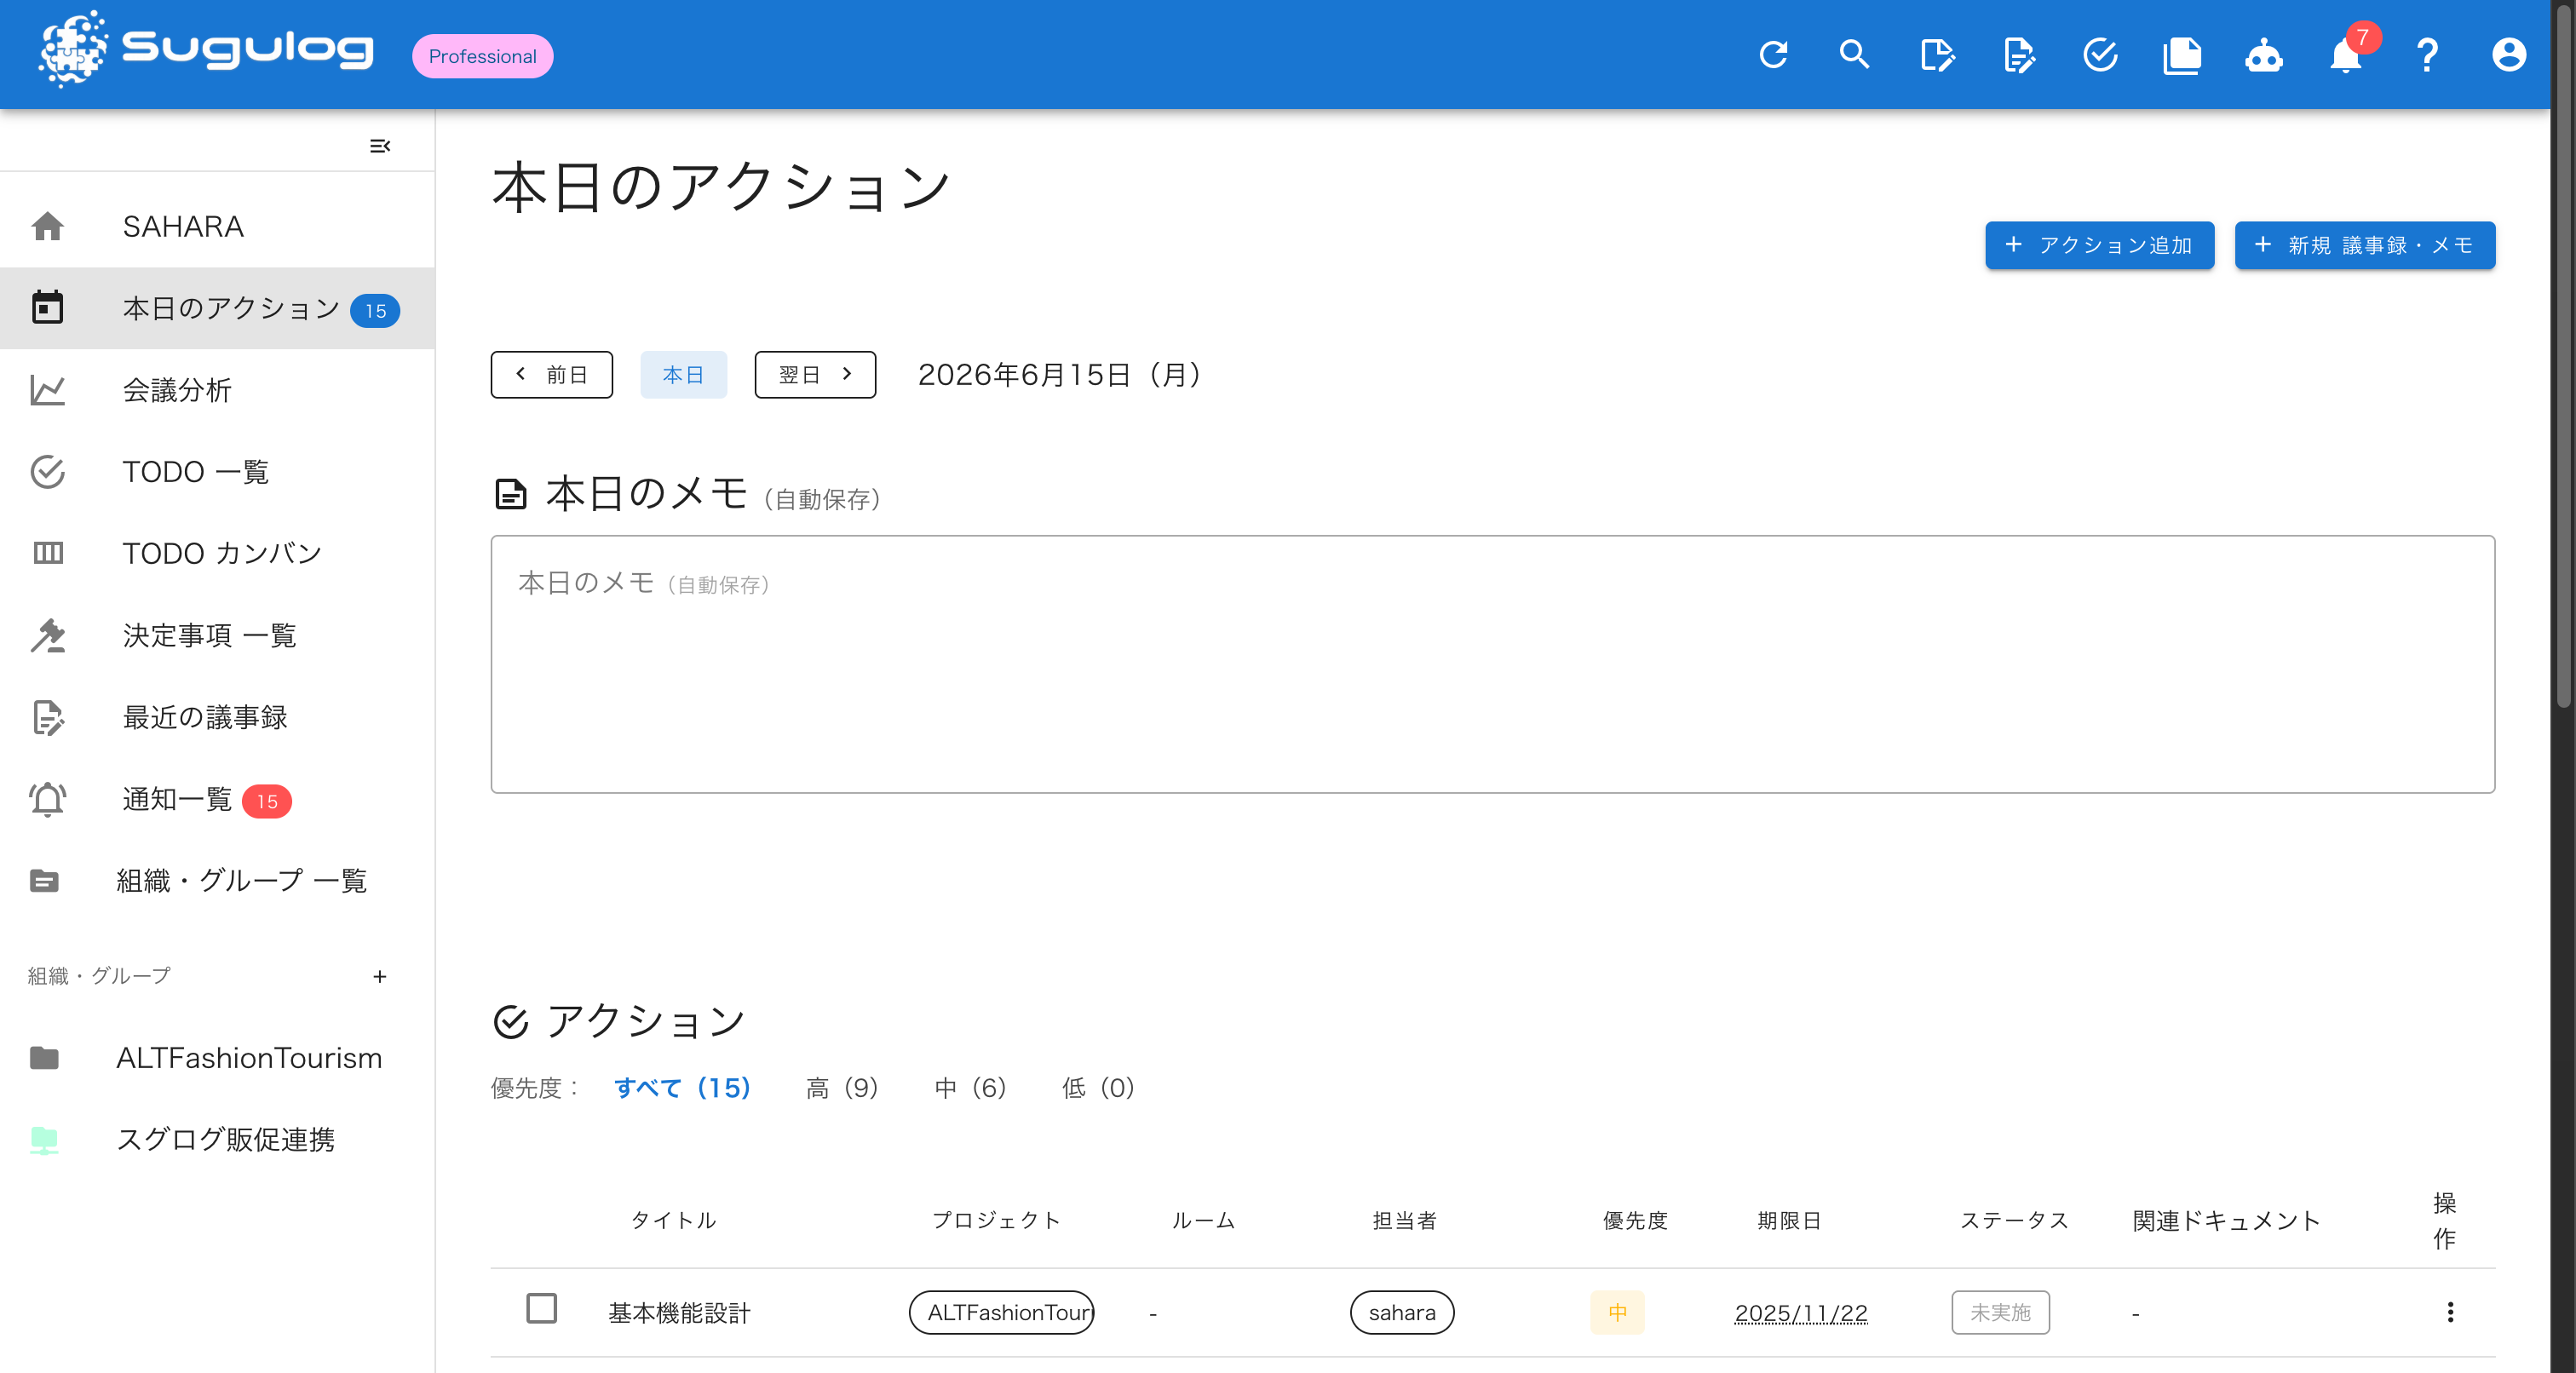The height and width of the screenshot is (1373, 2576).
Task: Click ALTFashionTour project chip
Action: tap(1001, 1313)
